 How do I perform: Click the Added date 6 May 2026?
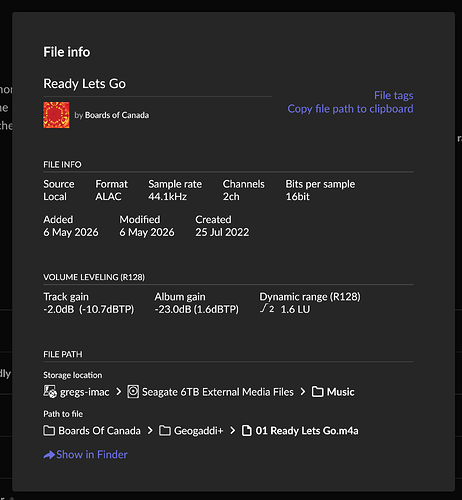pos(71,232)
